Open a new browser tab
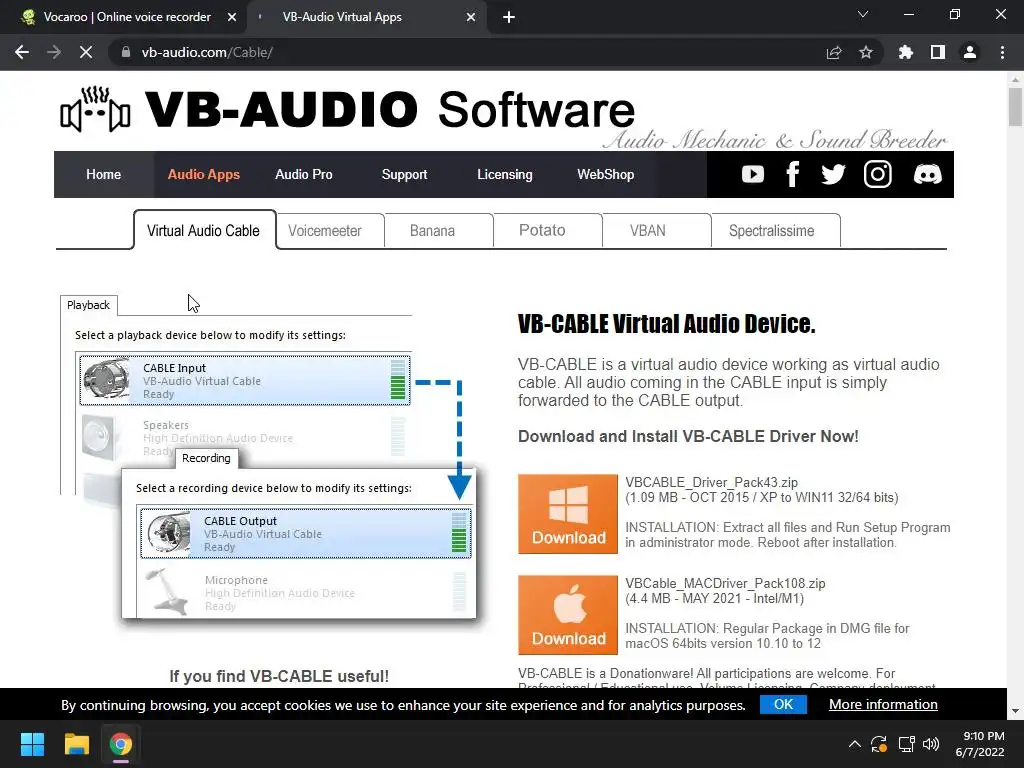The width and height of the screenshot is (1024, 768). (509, 17)
